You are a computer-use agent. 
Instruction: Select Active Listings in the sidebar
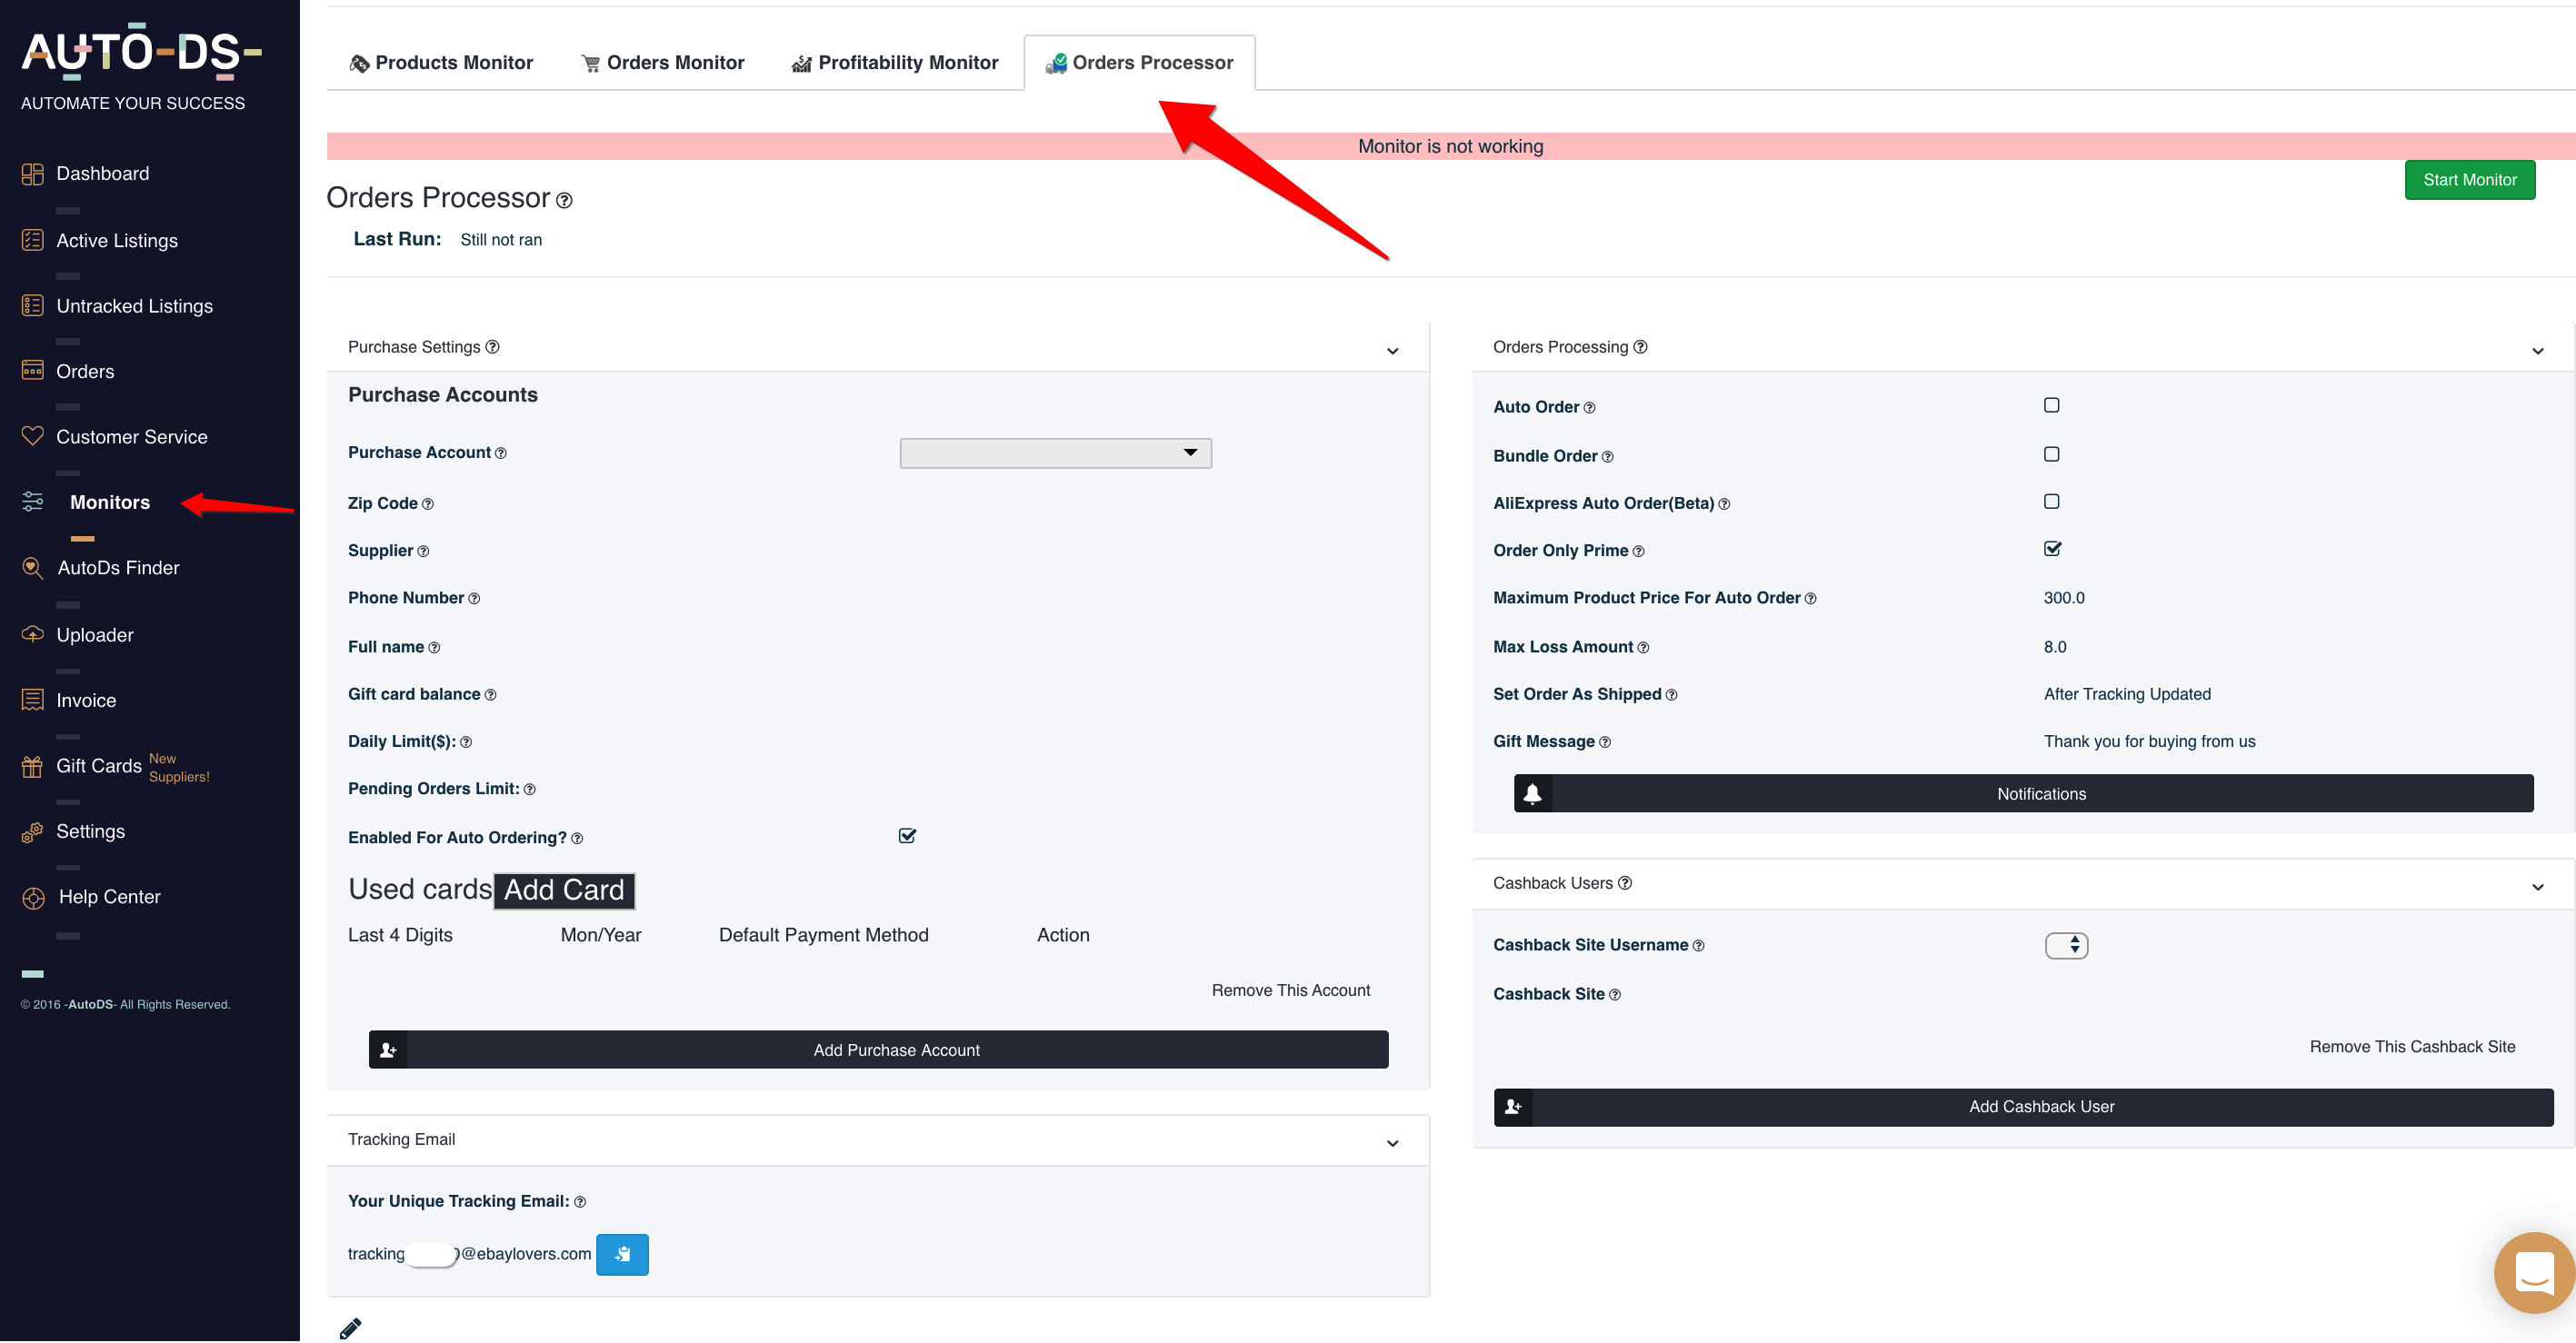(x=117, y=240)
